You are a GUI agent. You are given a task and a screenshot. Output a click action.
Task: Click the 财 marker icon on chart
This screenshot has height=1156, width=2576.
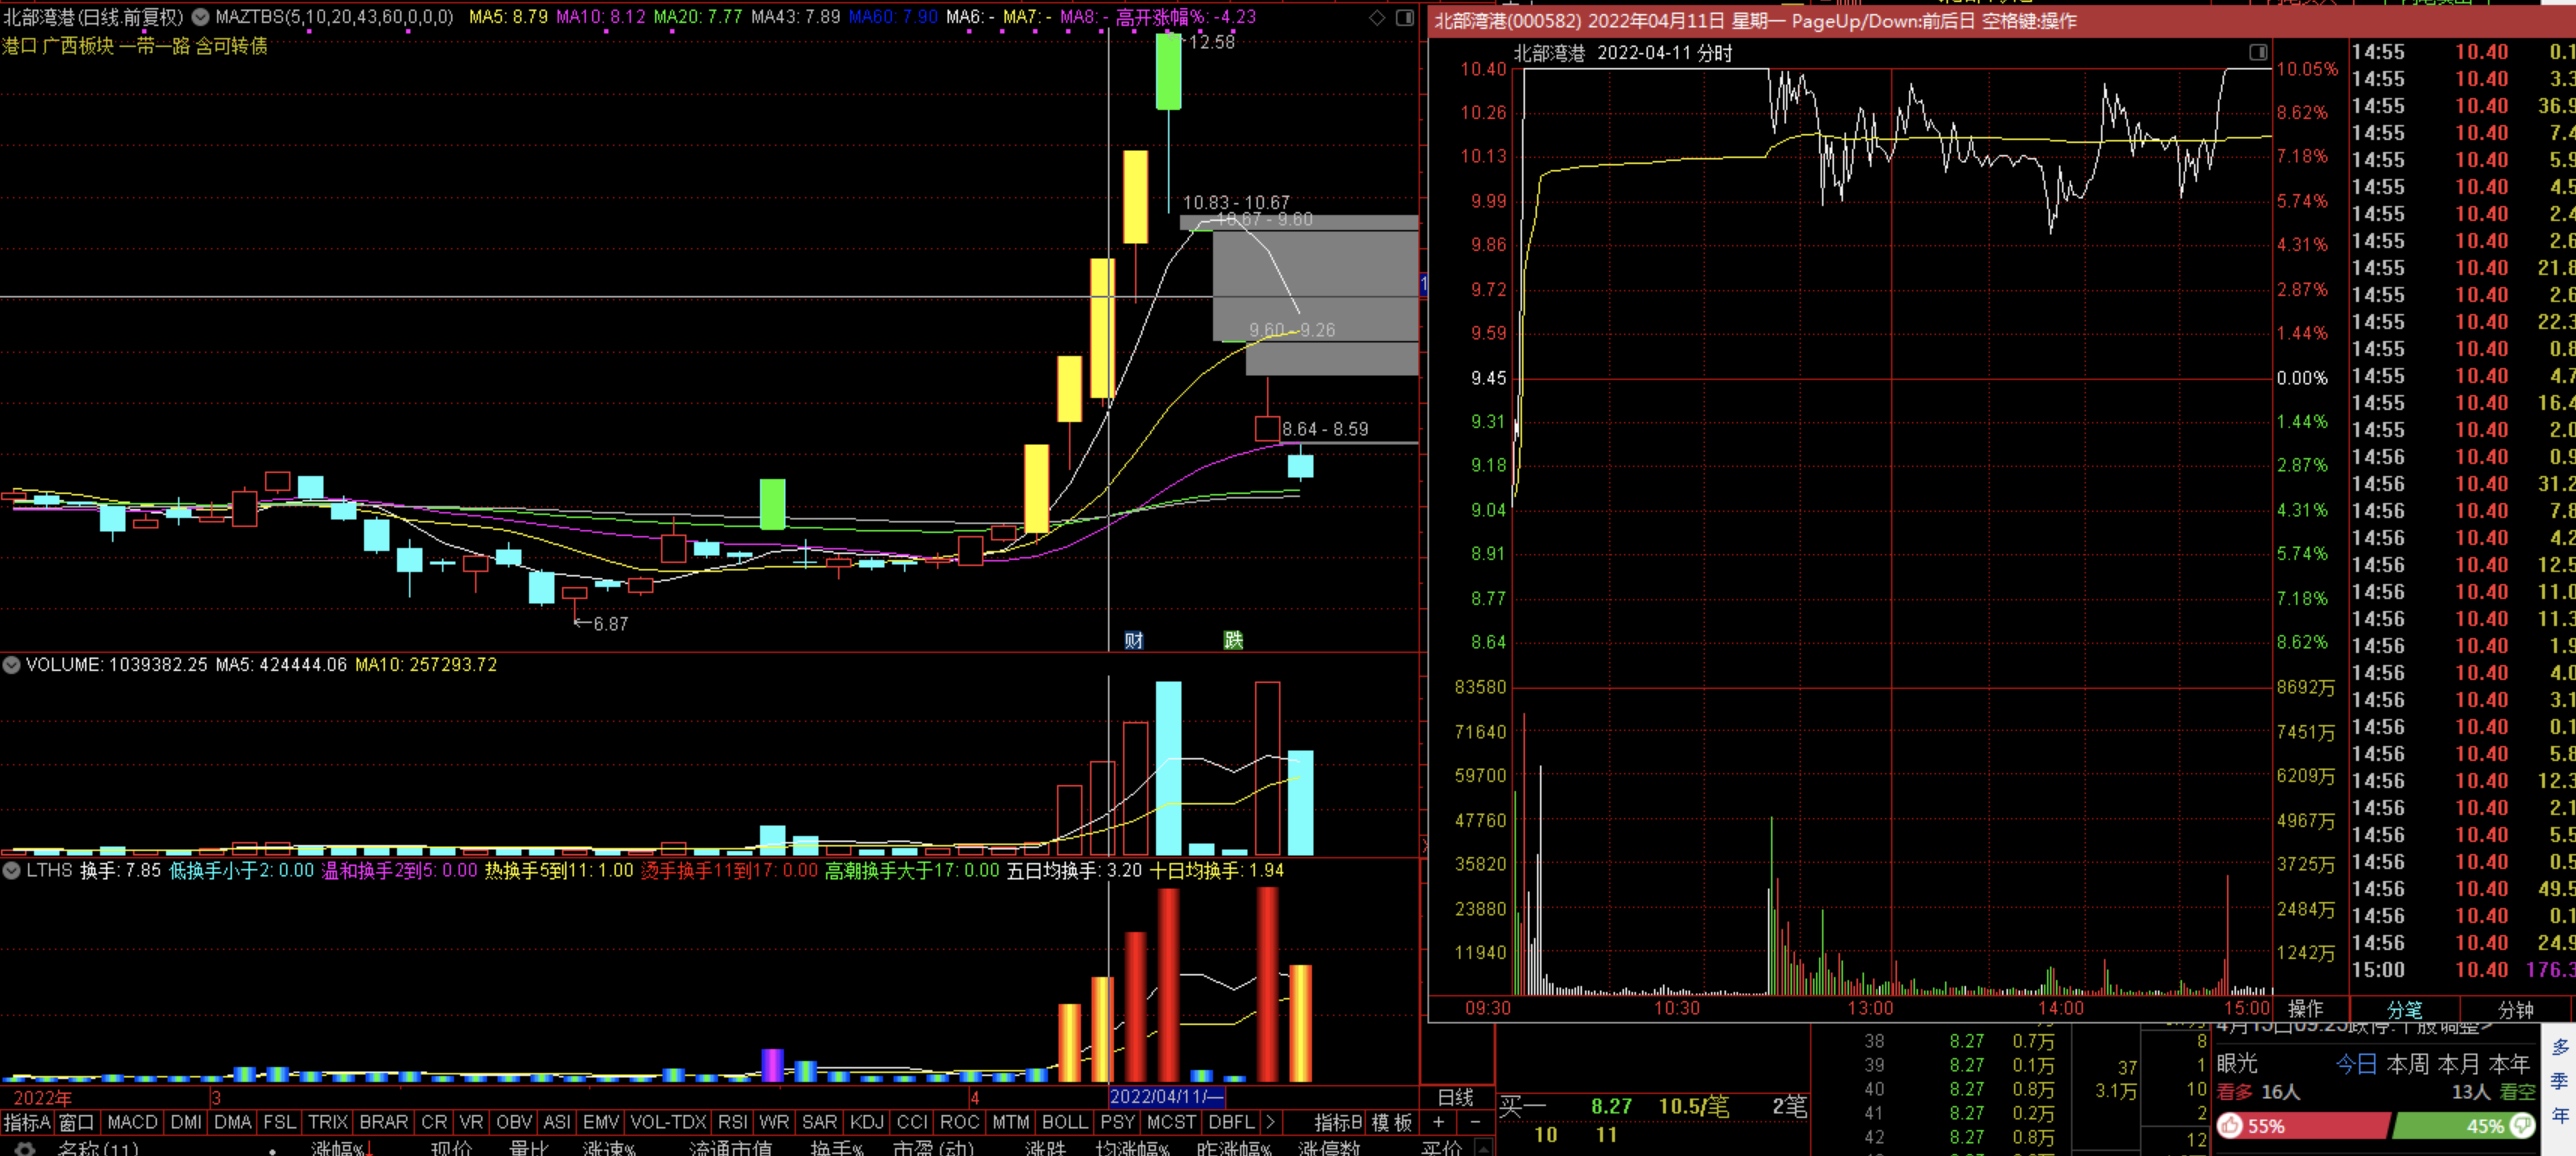1133,640
